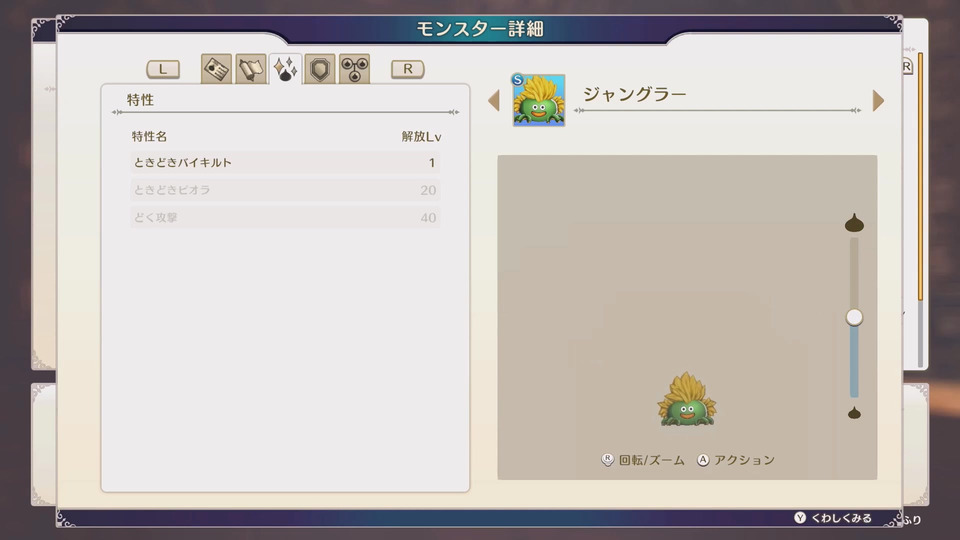Click the 解放Lv column header

[421, 137]
